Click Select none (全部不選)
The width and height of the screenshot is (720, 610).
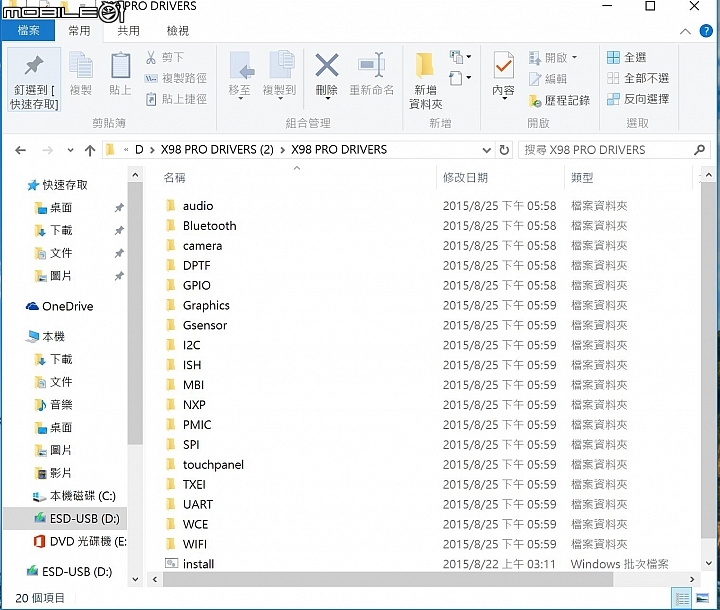638,78
